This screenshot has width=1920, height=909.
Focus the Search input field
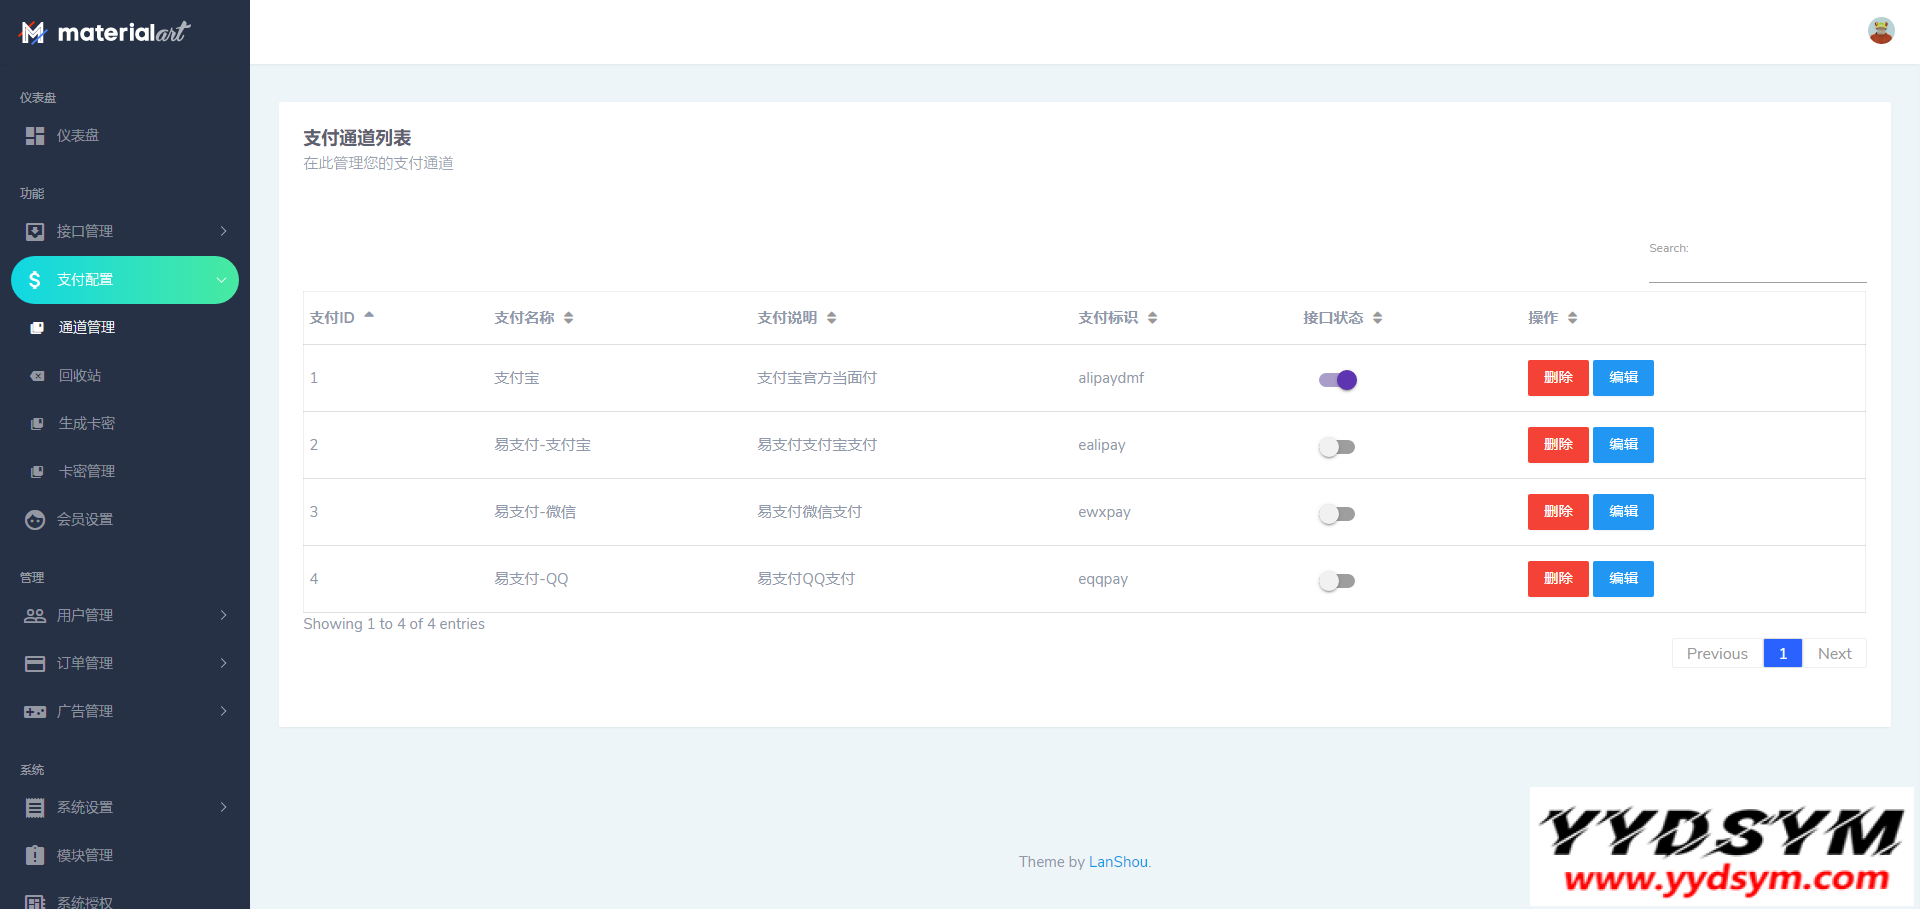1756,270
